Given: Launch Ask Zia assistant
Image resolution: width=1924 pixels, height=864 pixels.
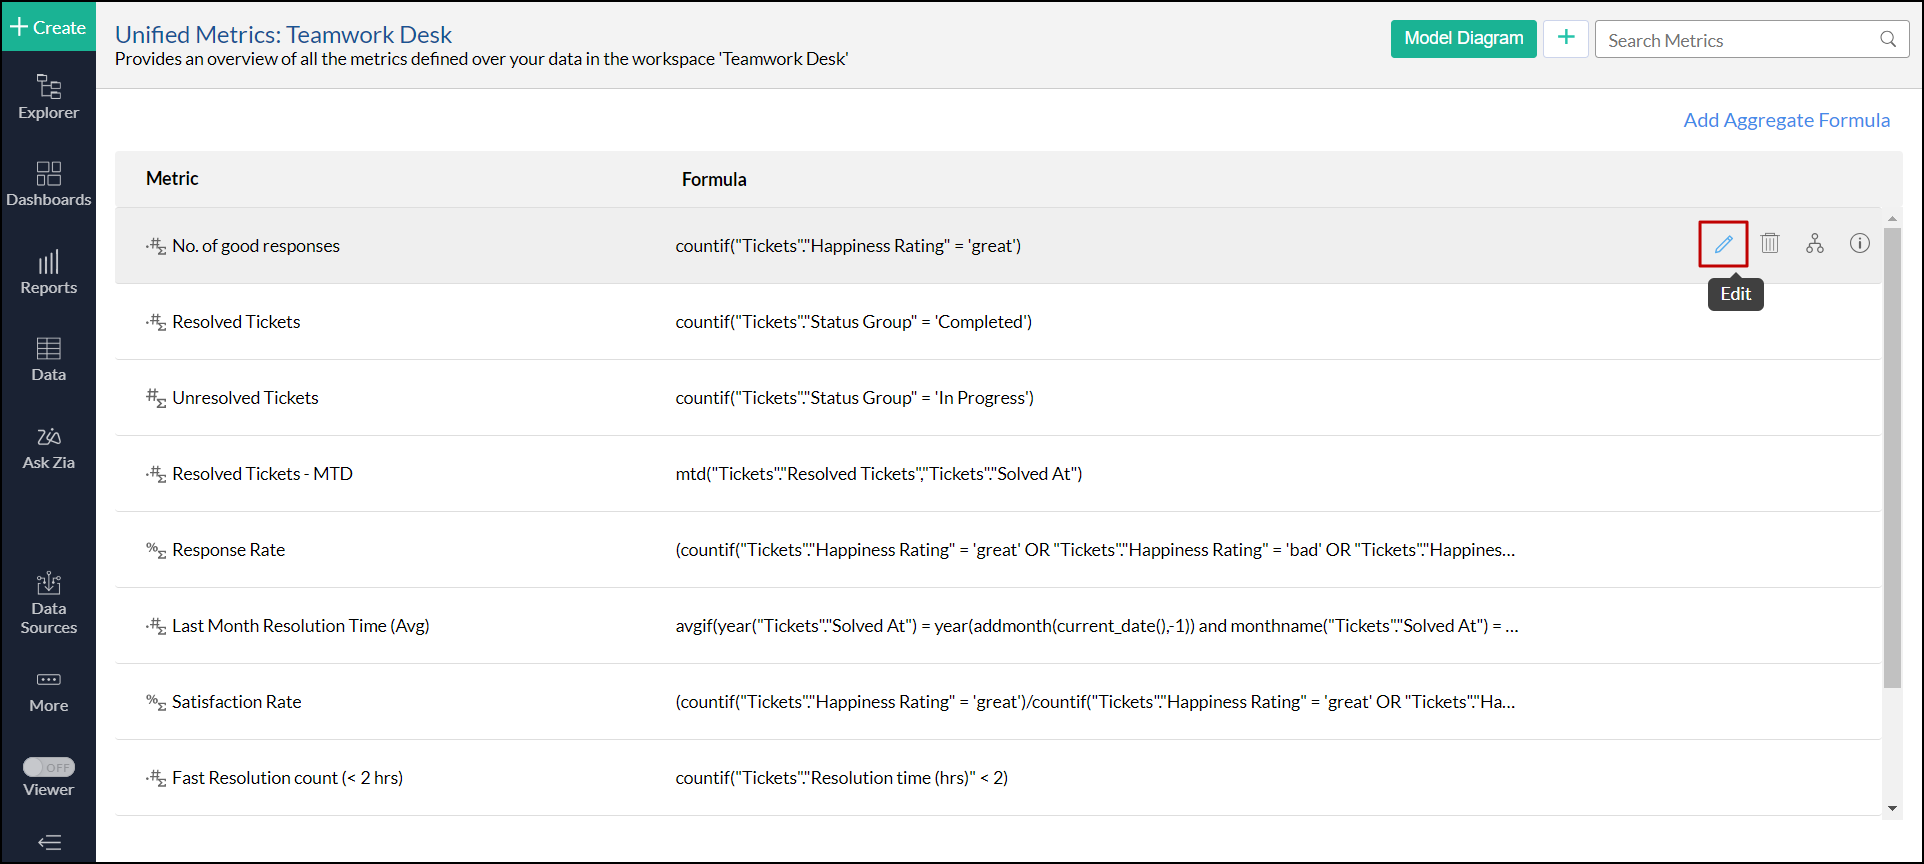Looking at the screenshot, I should coord(48,447).
